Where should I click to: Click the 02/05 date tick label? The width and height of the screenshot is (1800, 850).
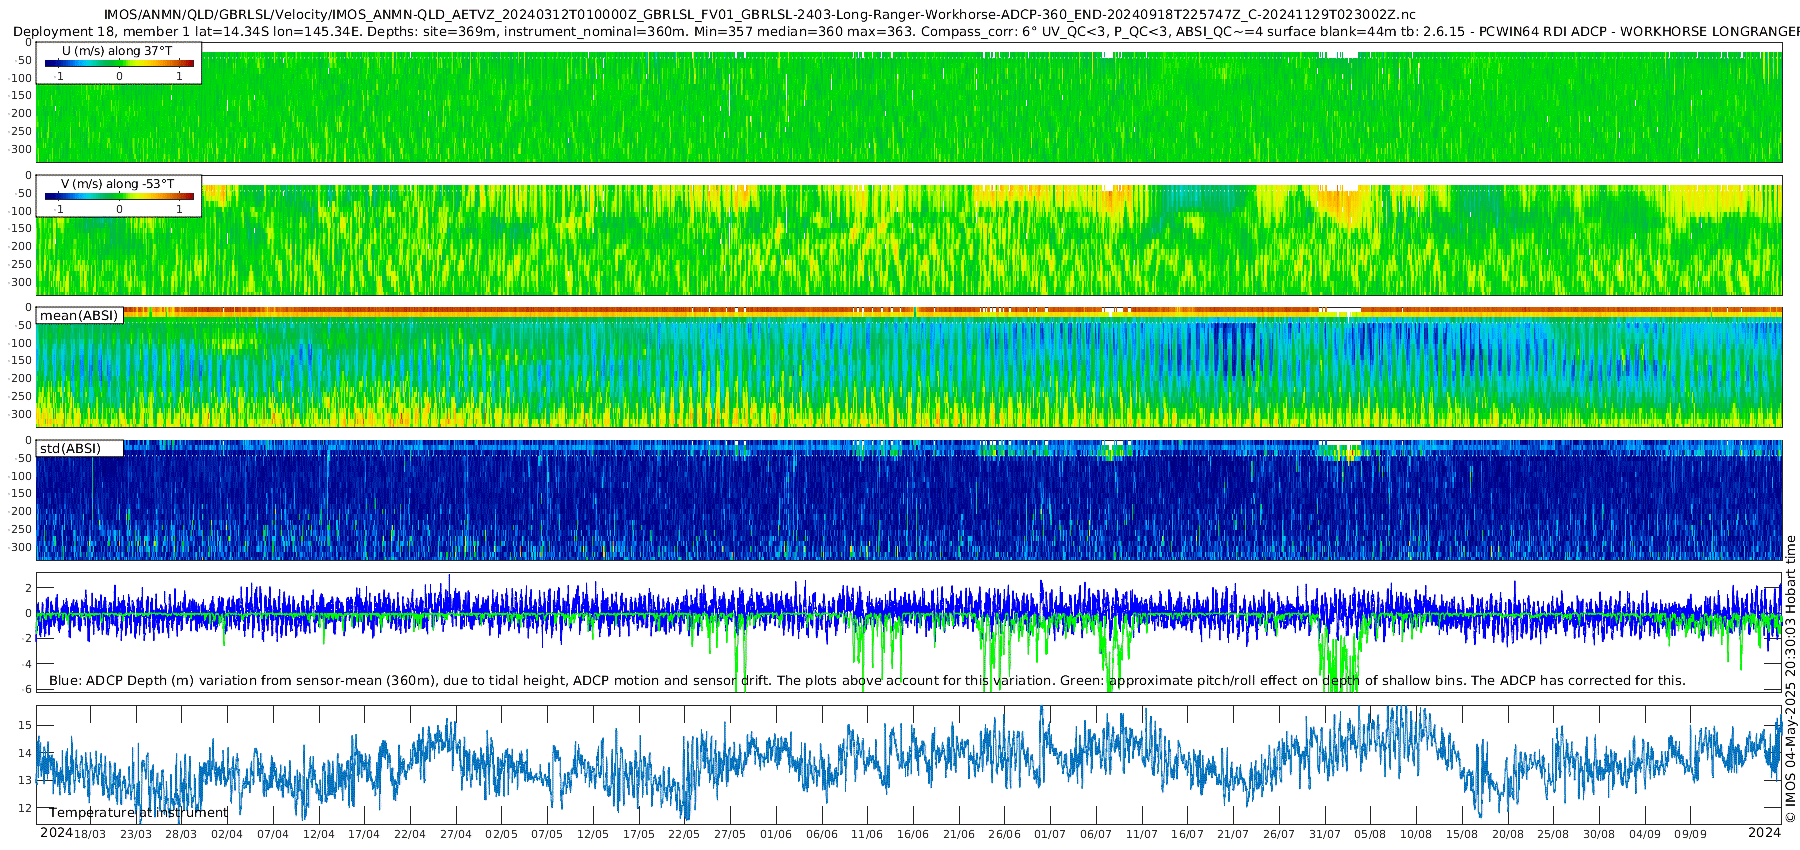point(502,834)
